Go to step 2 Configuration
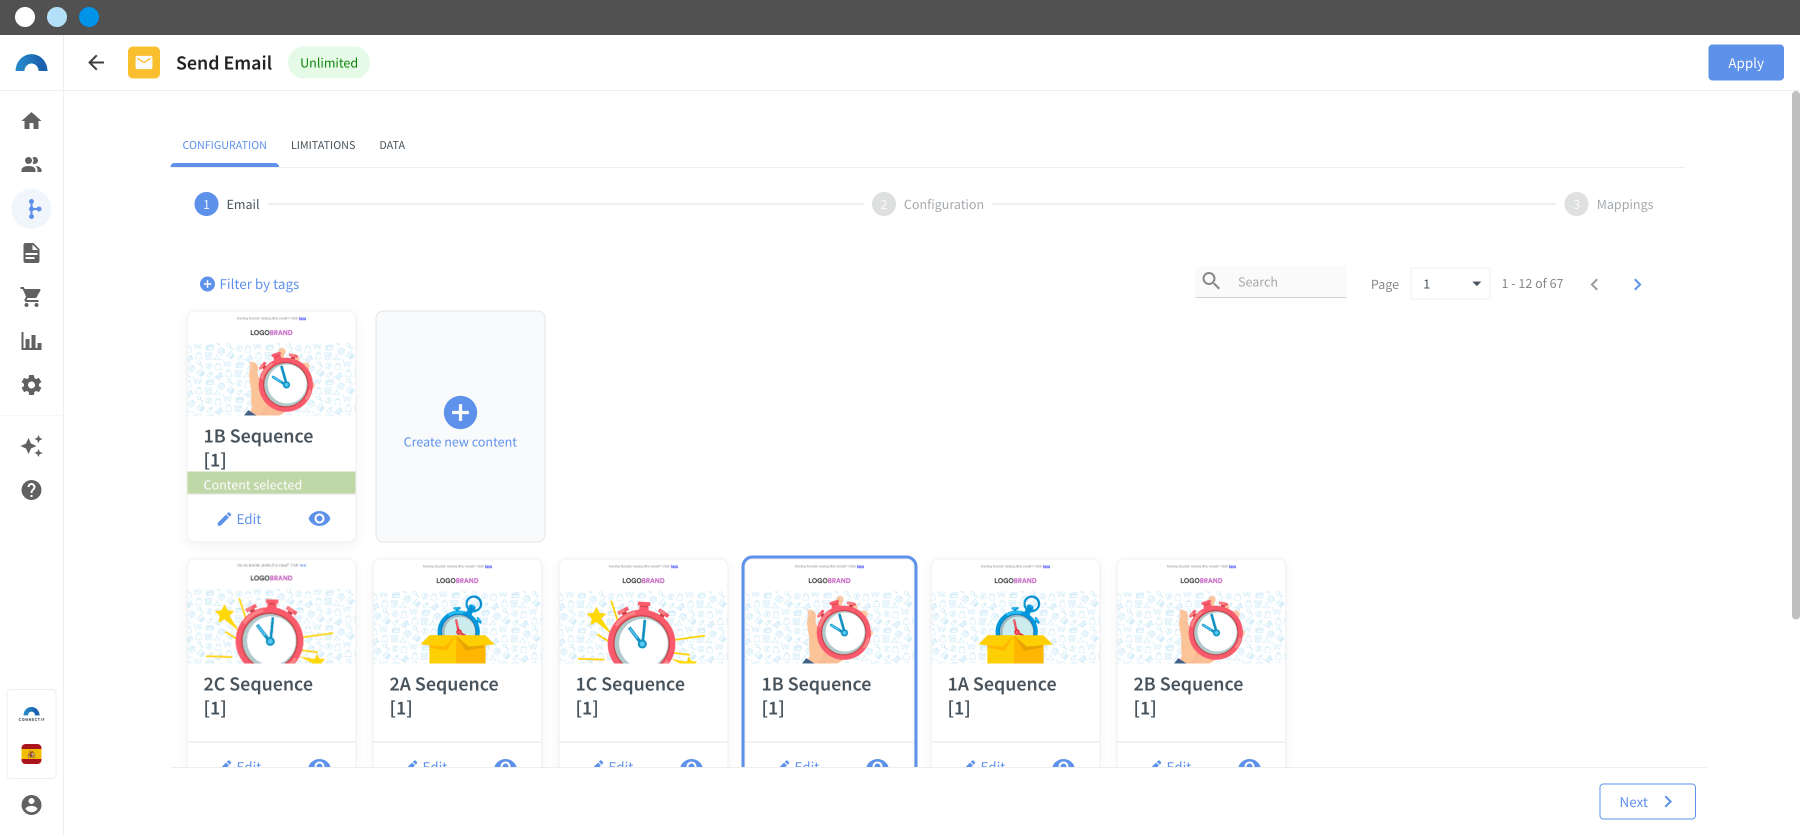Screen dimensions: 1800x835 click(928, 204)
